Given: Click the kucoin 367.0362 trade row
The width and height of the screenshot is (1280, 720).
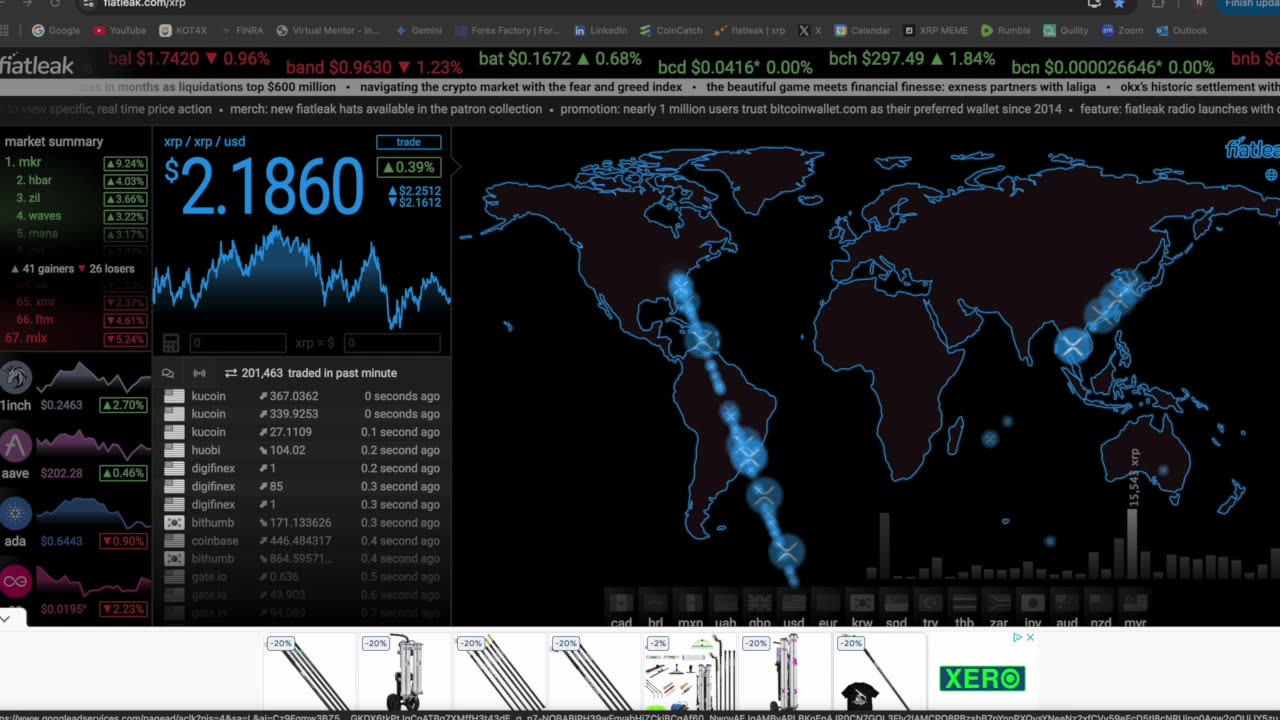Looking at the screenshot, I should pos(302,396).
